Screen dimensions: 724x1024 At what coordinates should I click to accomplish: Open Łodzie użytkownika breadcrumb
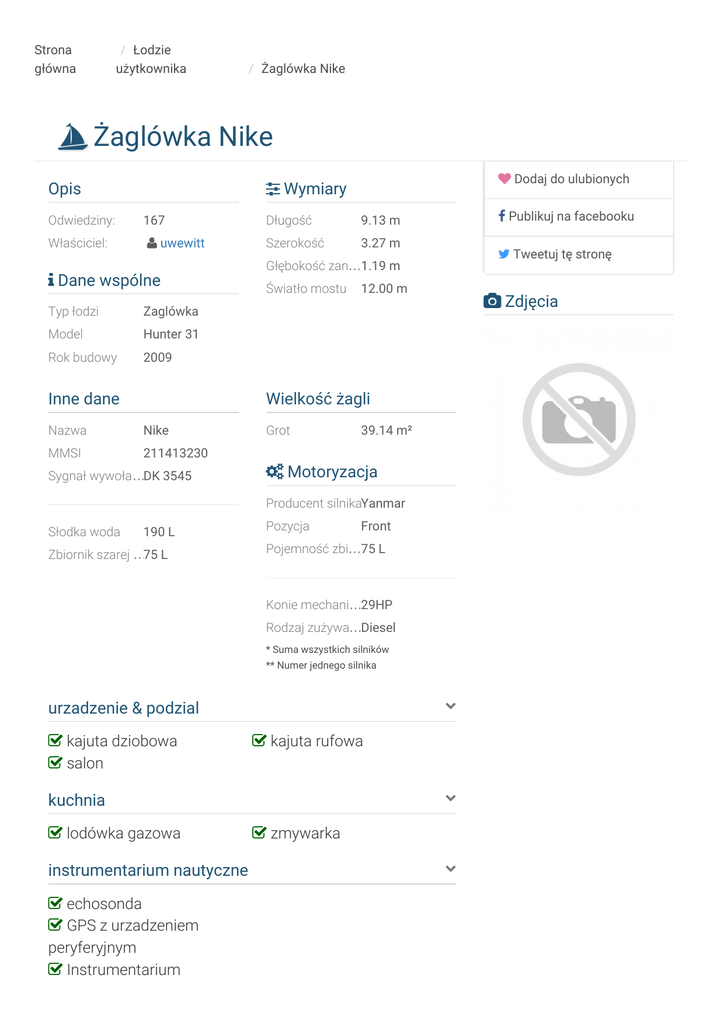[151, 59]
